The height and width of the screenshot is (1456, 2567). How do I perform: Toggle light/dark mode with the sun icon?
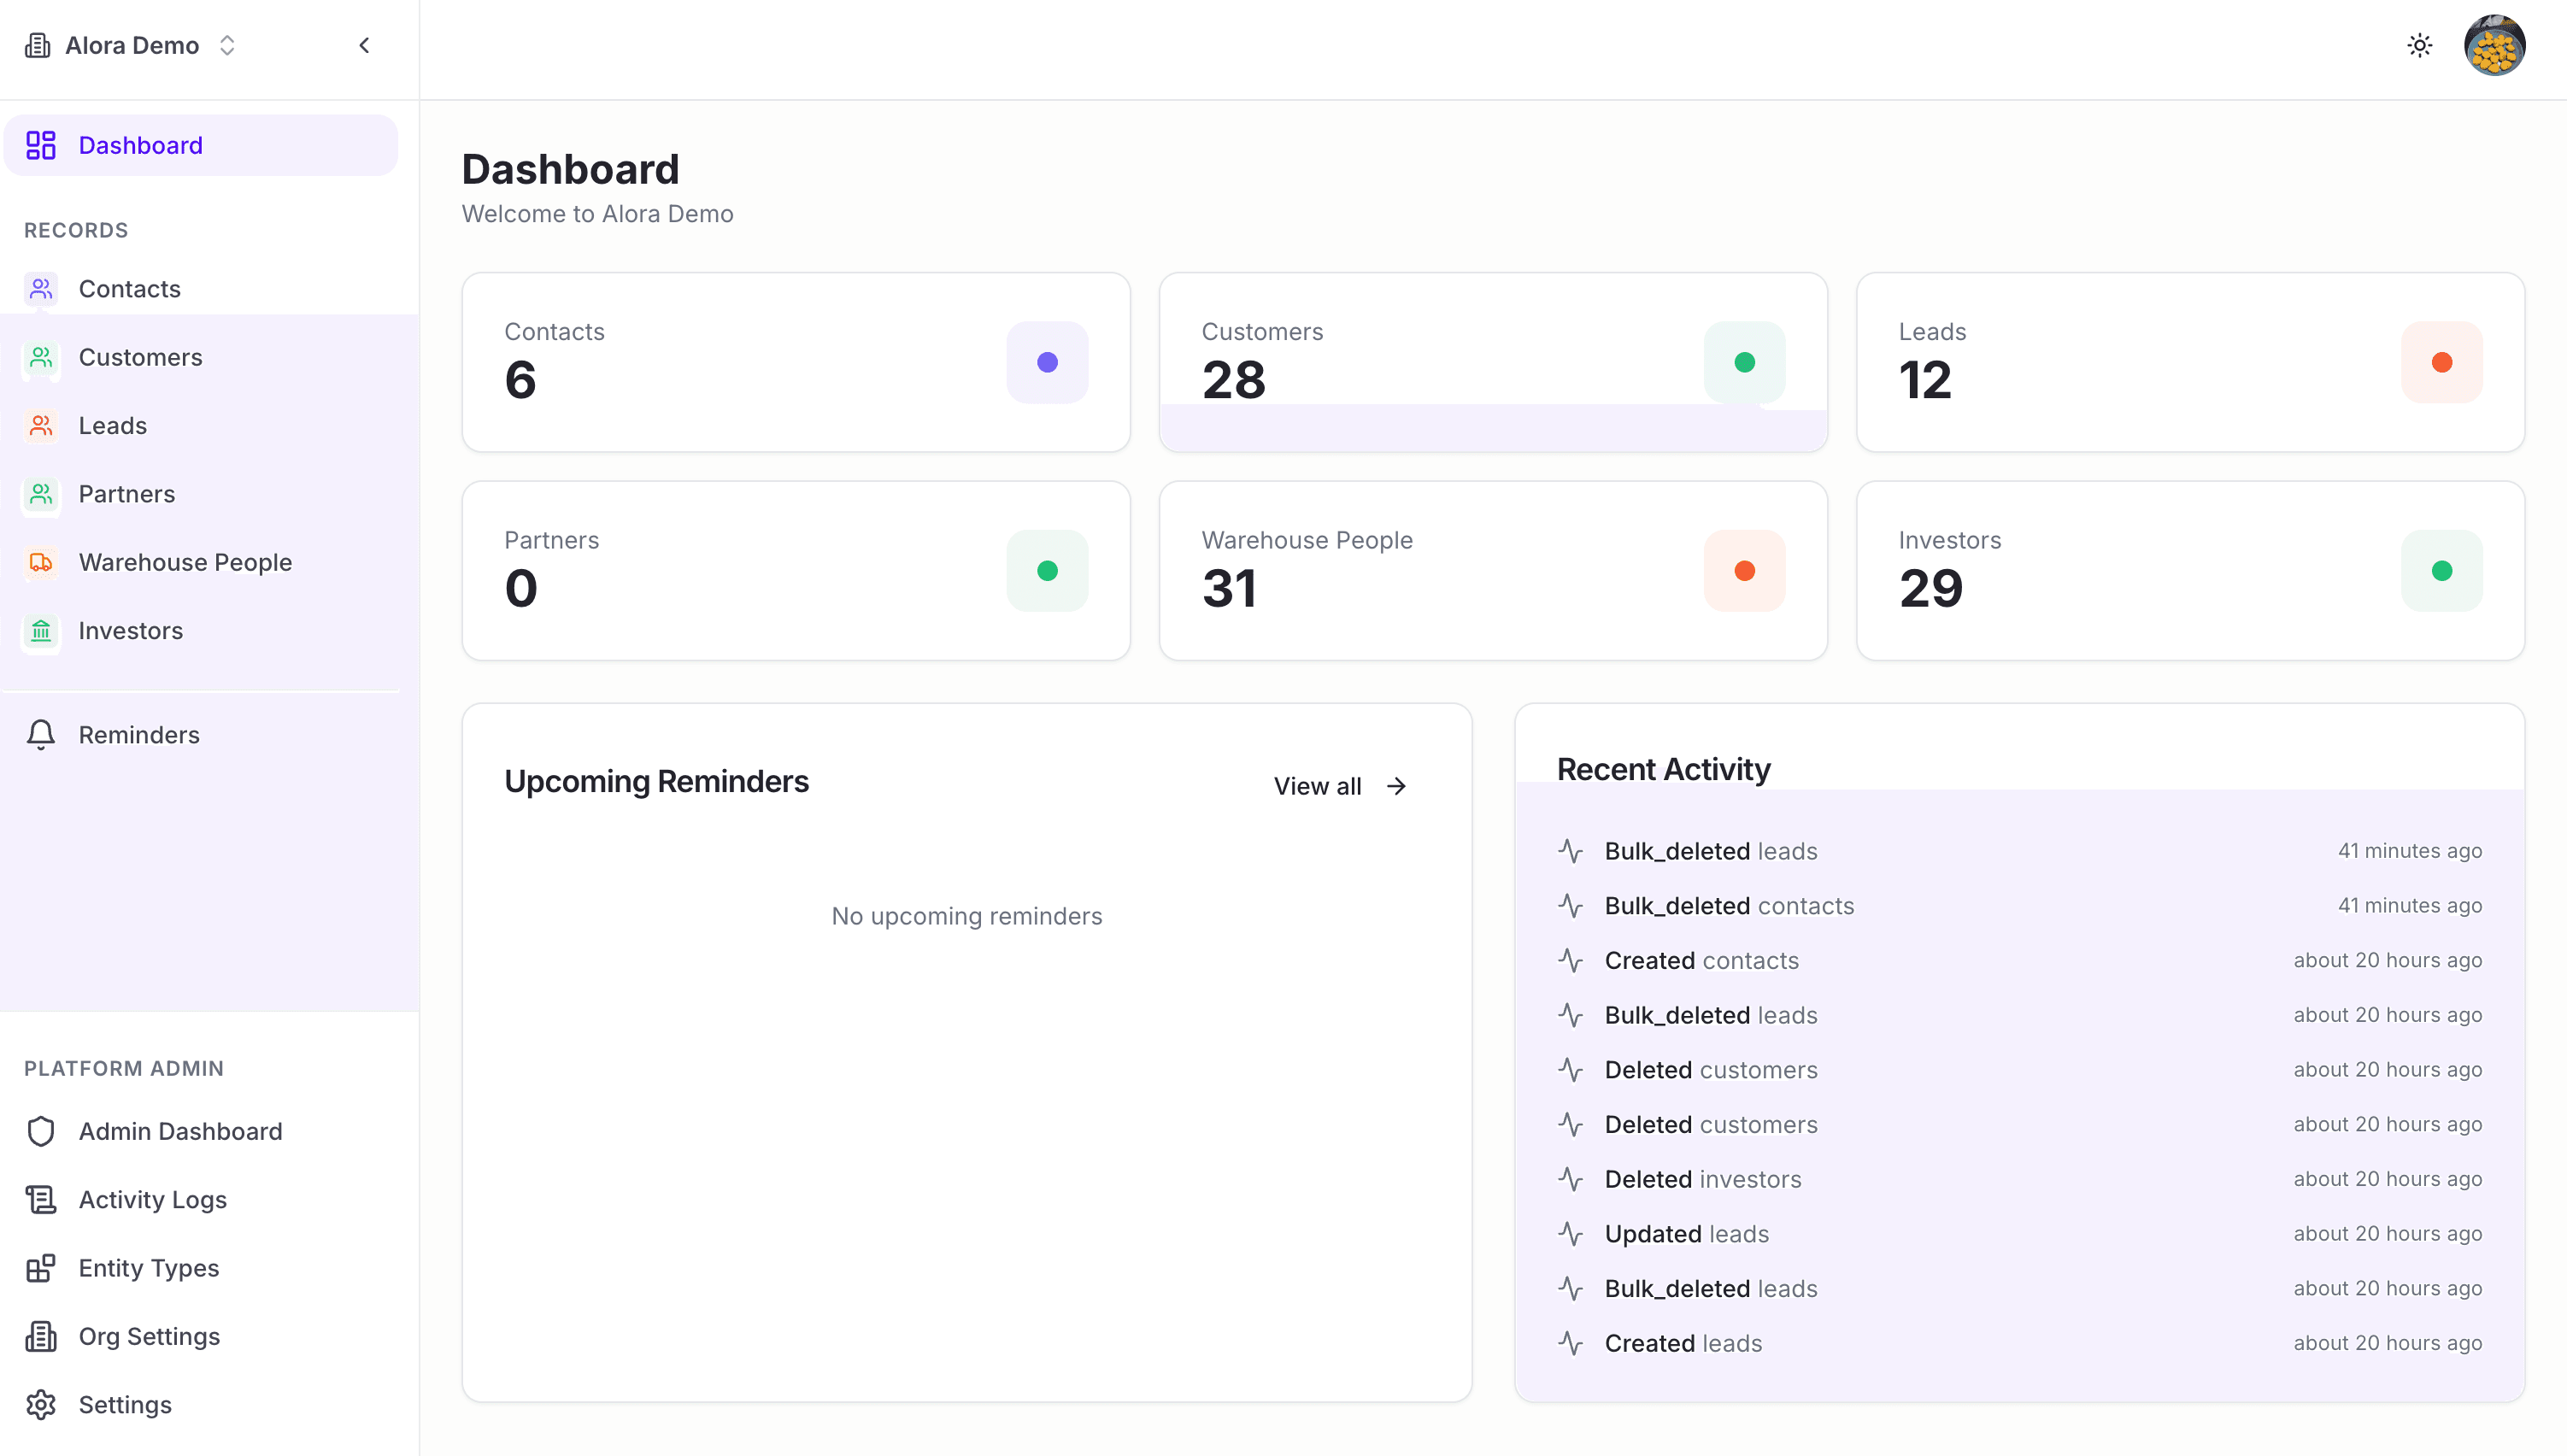[x=2419, y=45]
